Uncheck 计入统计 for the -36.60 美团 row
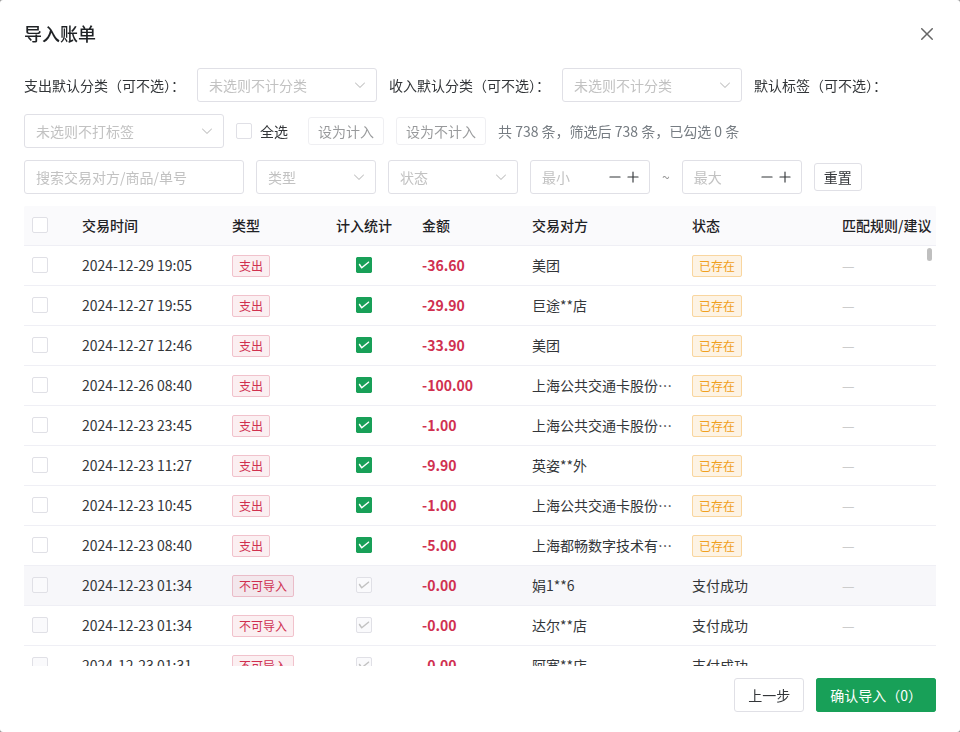The width and height of the screenshot is (960, 732). point(364,265)
